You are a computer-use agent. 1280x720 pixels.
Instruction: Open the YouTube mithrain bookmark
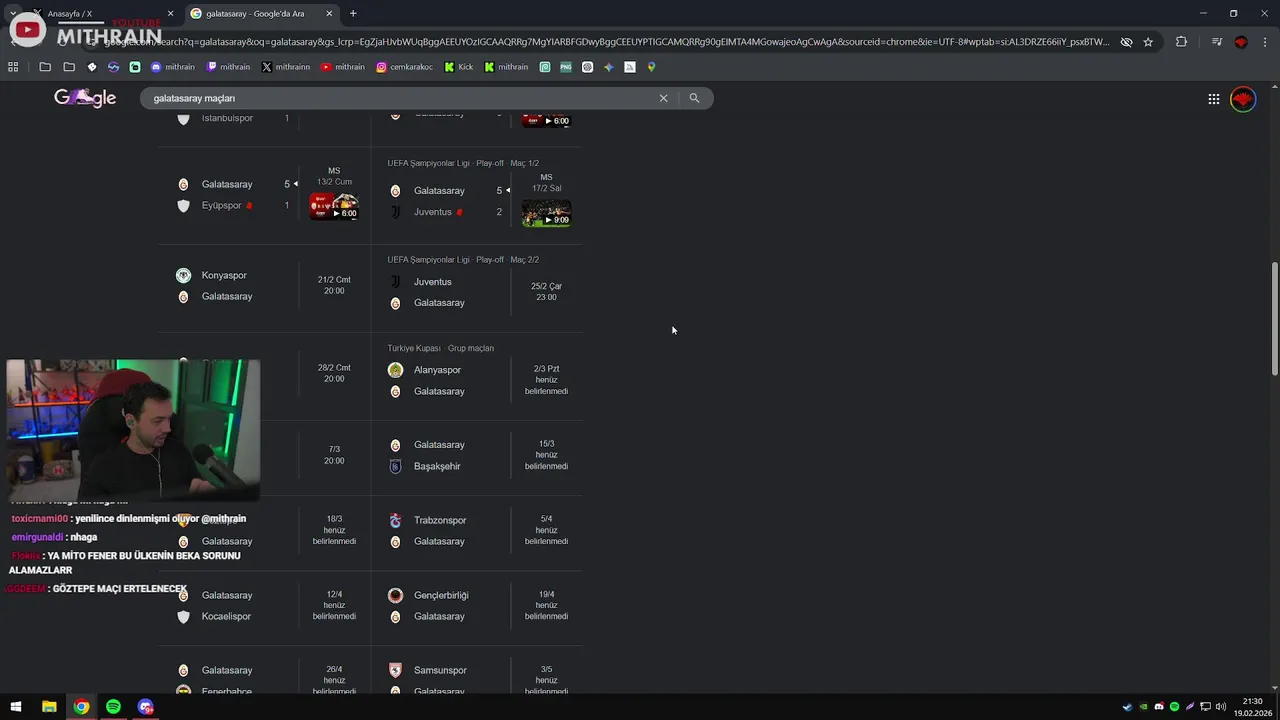pos(343,67)
